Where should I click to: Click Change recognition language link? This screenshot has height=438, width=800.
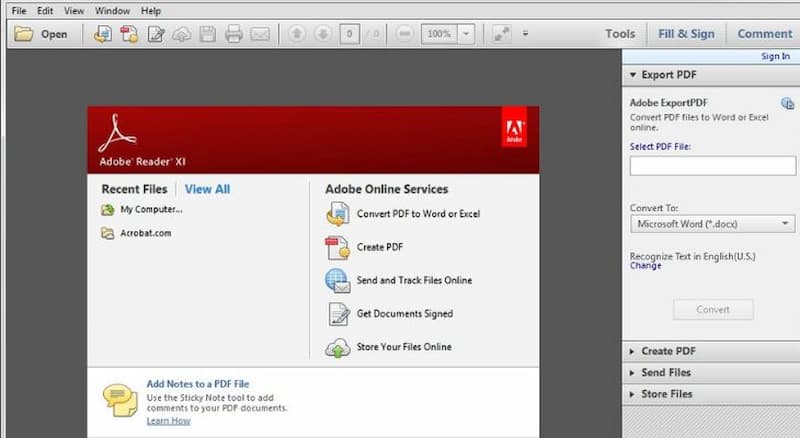point(645,265)
